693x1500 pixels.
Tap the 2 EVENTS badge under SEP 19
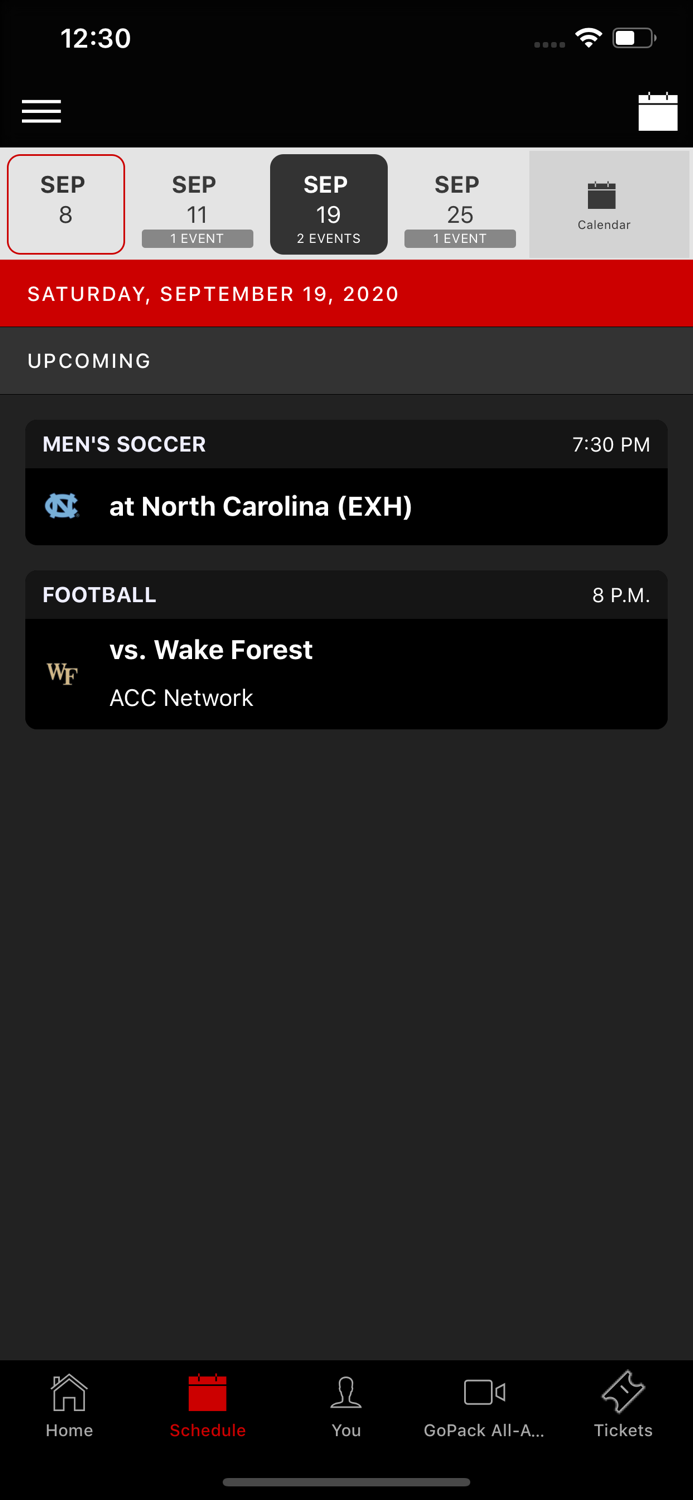click(x=328, y=238)
